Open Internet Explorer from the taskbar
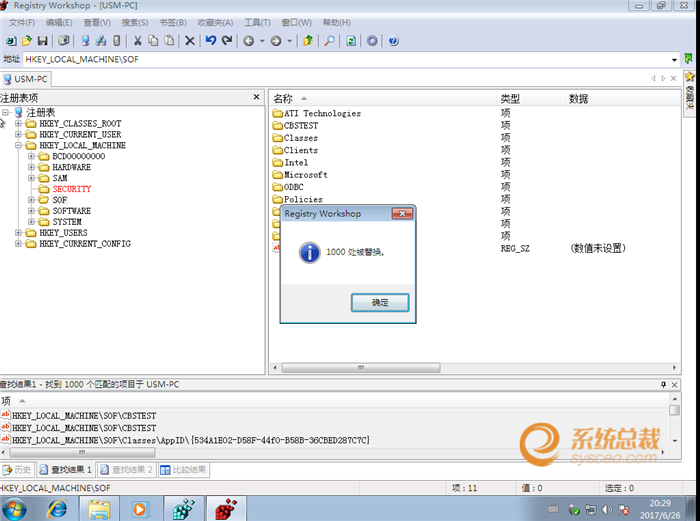The height and width of the screenshot is (521, 700). [x=58, y=509]
